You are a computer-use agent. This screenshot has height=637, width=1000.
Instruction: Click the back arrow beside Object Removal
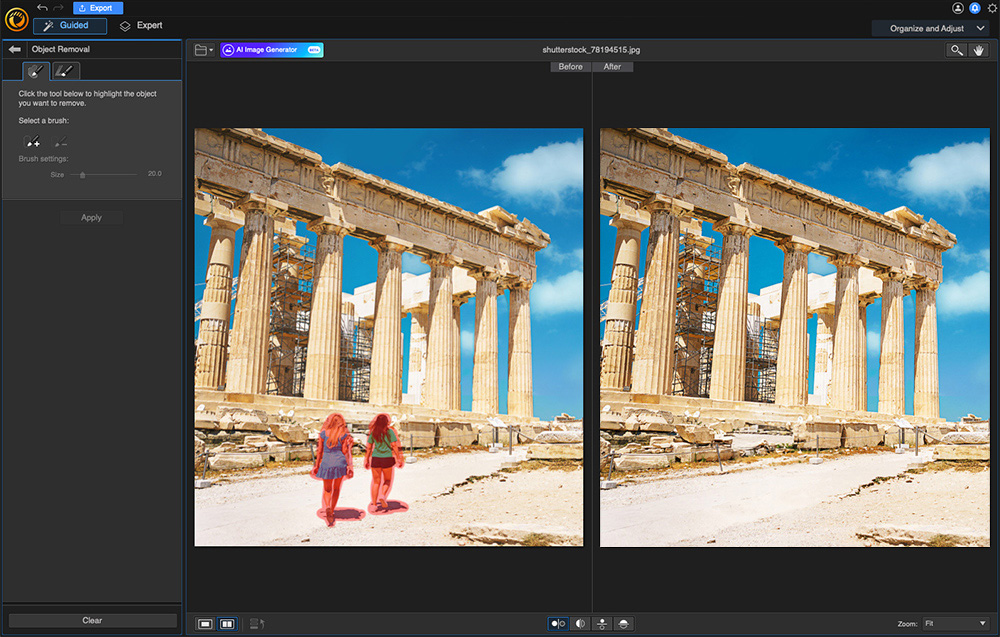coord(15,49)
